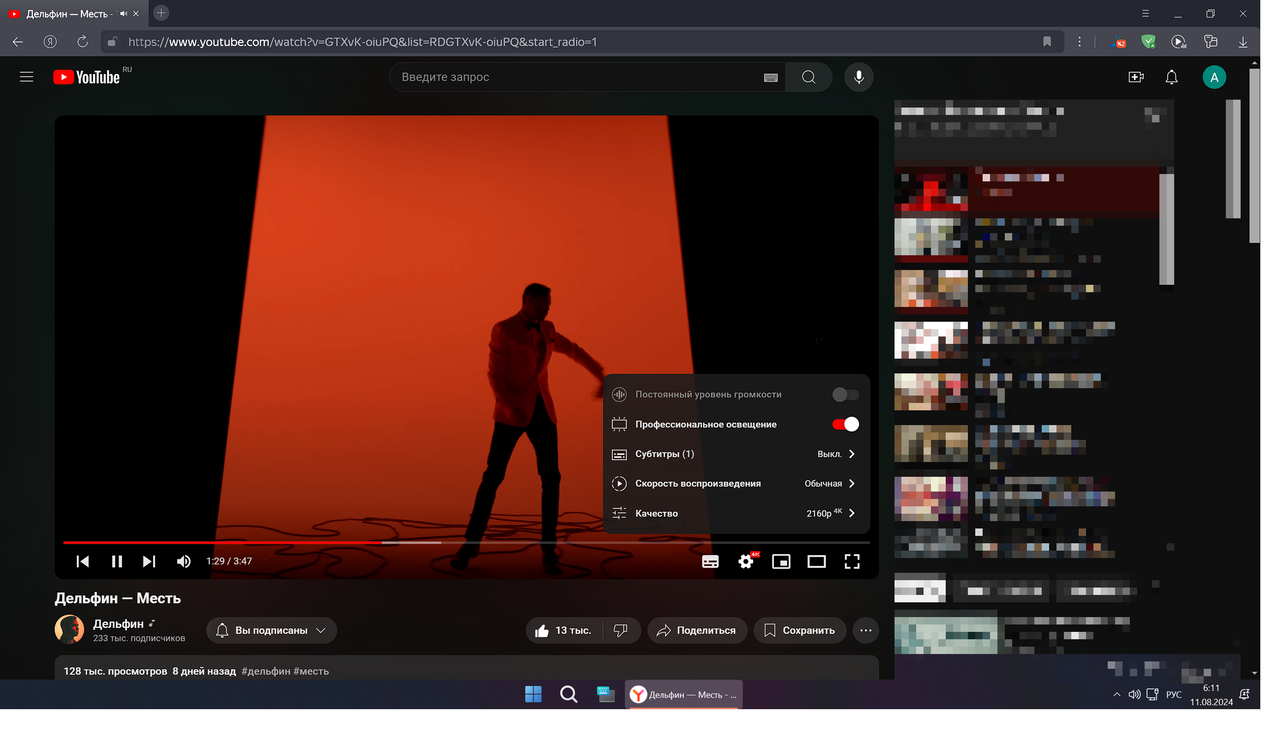Click the #дельфин hashtag
Viewport: 1280px width, 735px height.
click(x=266, y=671)
